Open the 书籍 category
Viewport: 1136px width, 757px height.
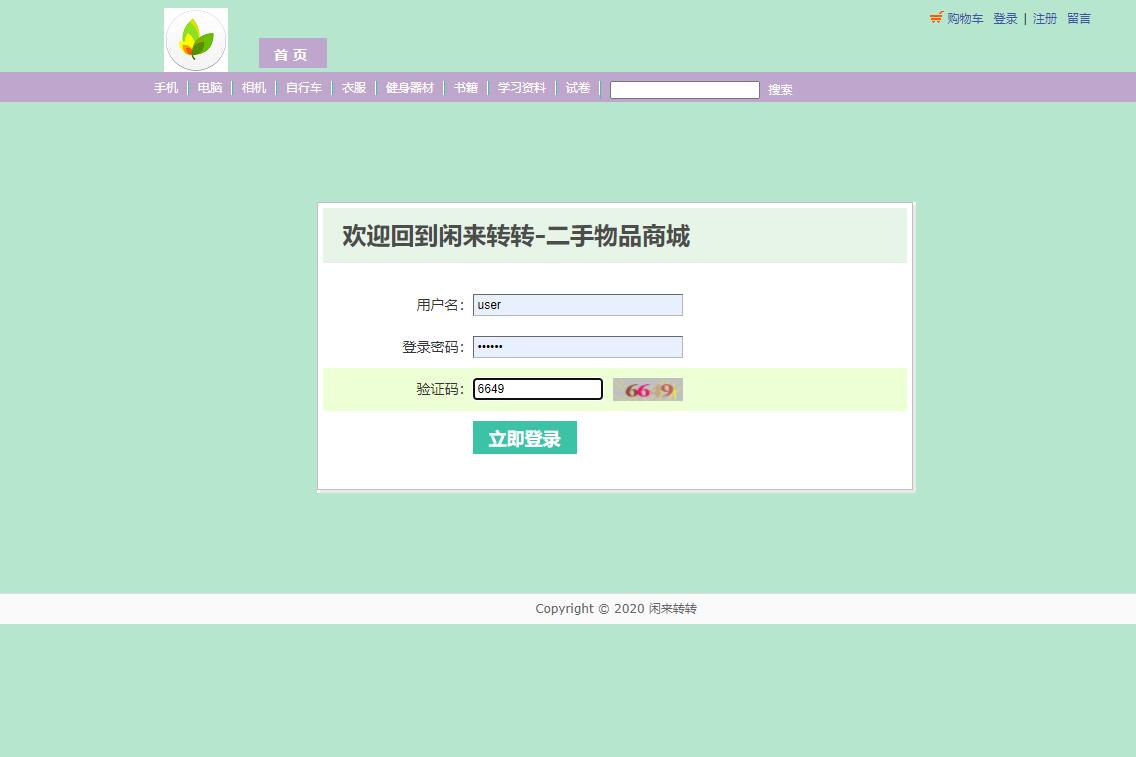[x=464, y=88]
